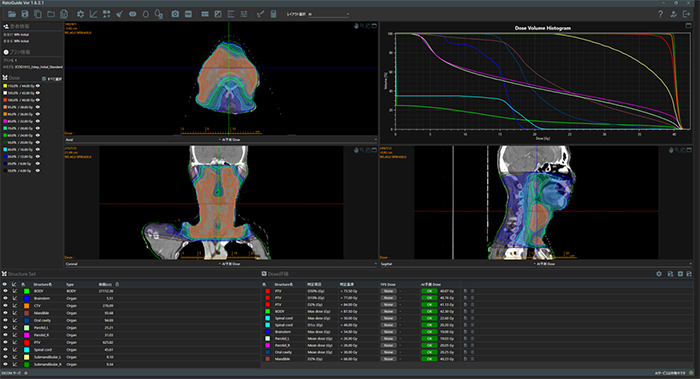Save with the floppy disk icon
Viewport: 700px width, 379px height.
click(x=25, y=14)
